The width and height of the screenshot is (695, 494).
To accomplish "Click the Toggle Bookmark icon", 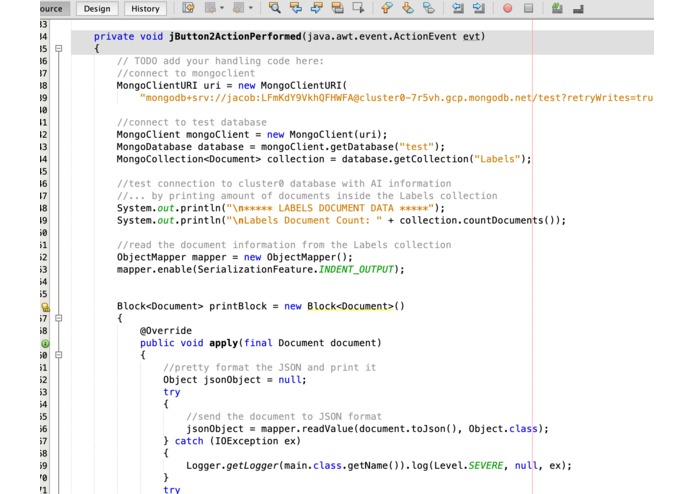I will coord(429,8).
